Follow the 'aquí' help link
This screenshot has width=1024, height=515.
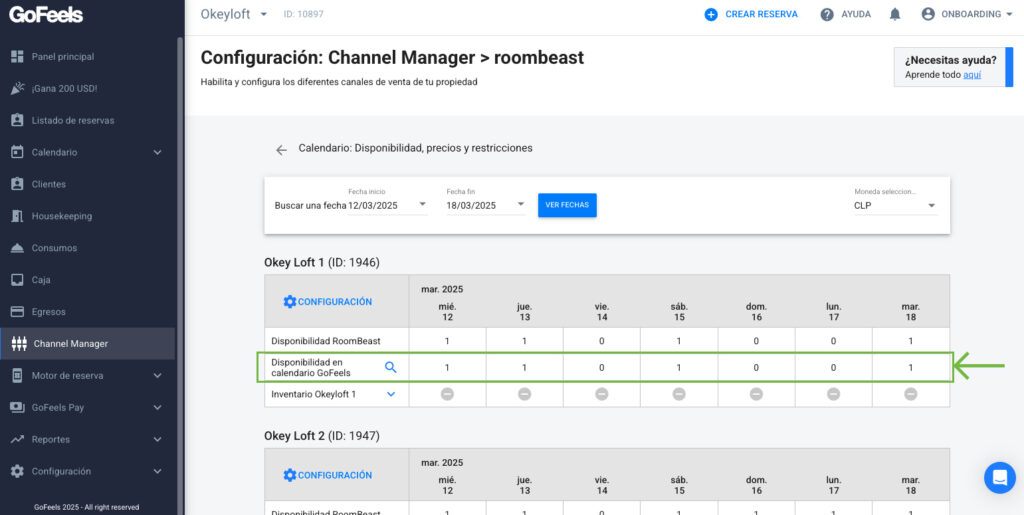[971, 75]
